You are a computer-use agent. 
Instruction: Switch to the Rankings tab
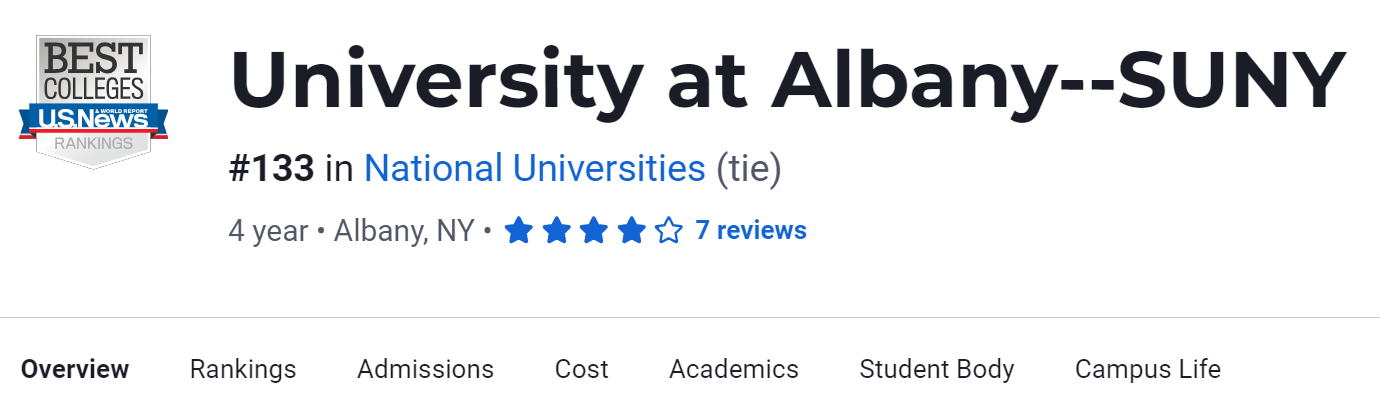pyautogui.click(x=243, y=369)
